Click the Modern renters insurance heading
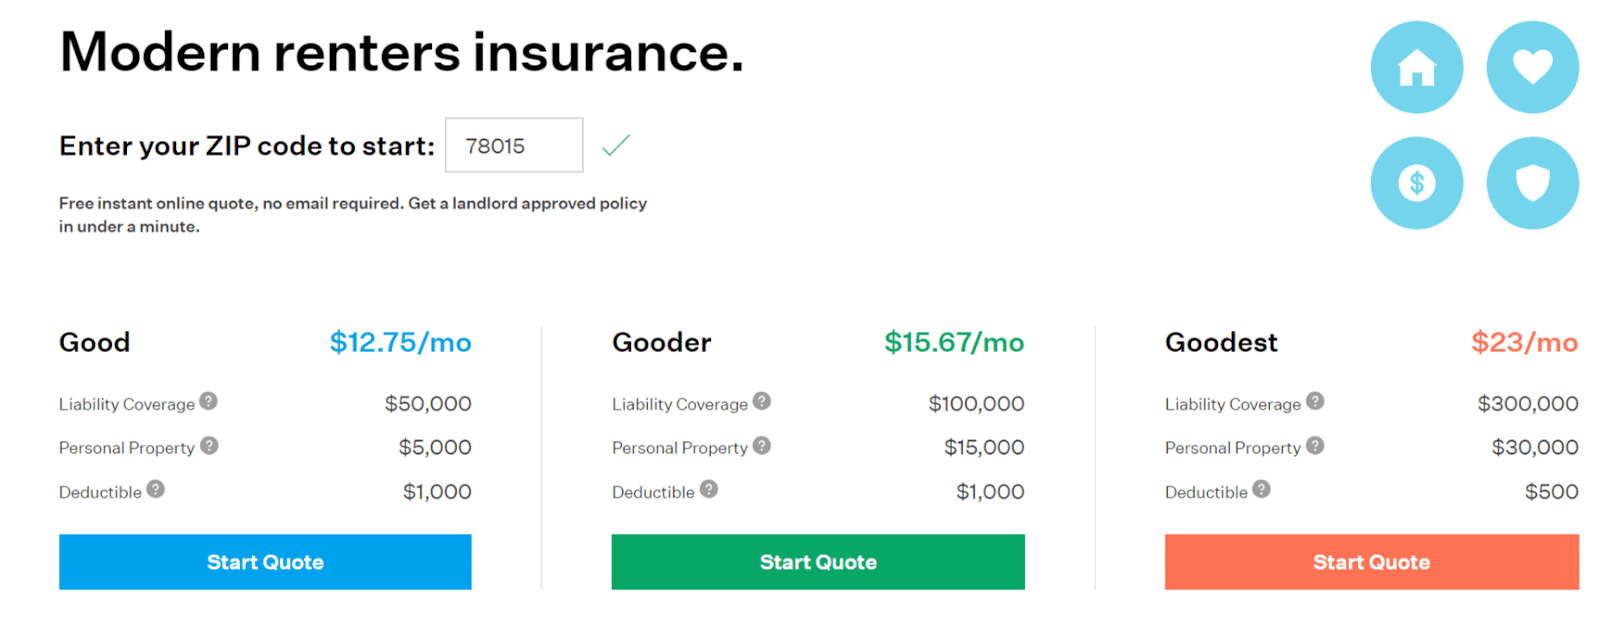 (401, 52)
